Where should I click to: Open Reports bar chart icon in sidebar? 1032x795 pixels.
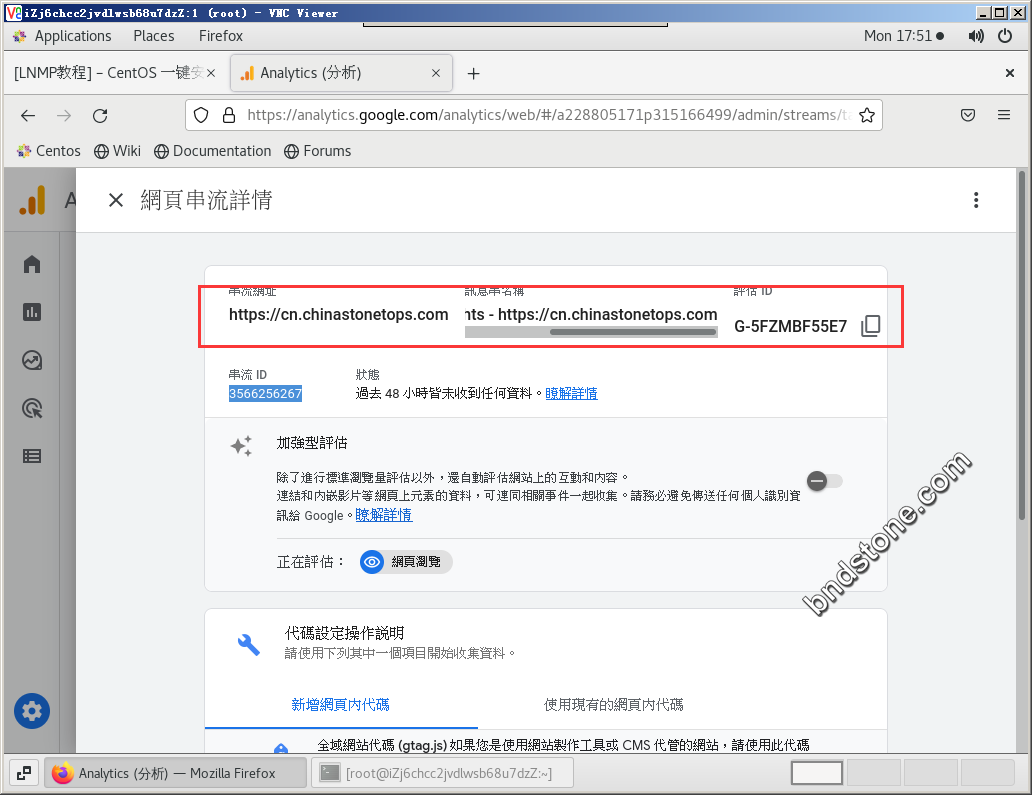pos(32,312)
